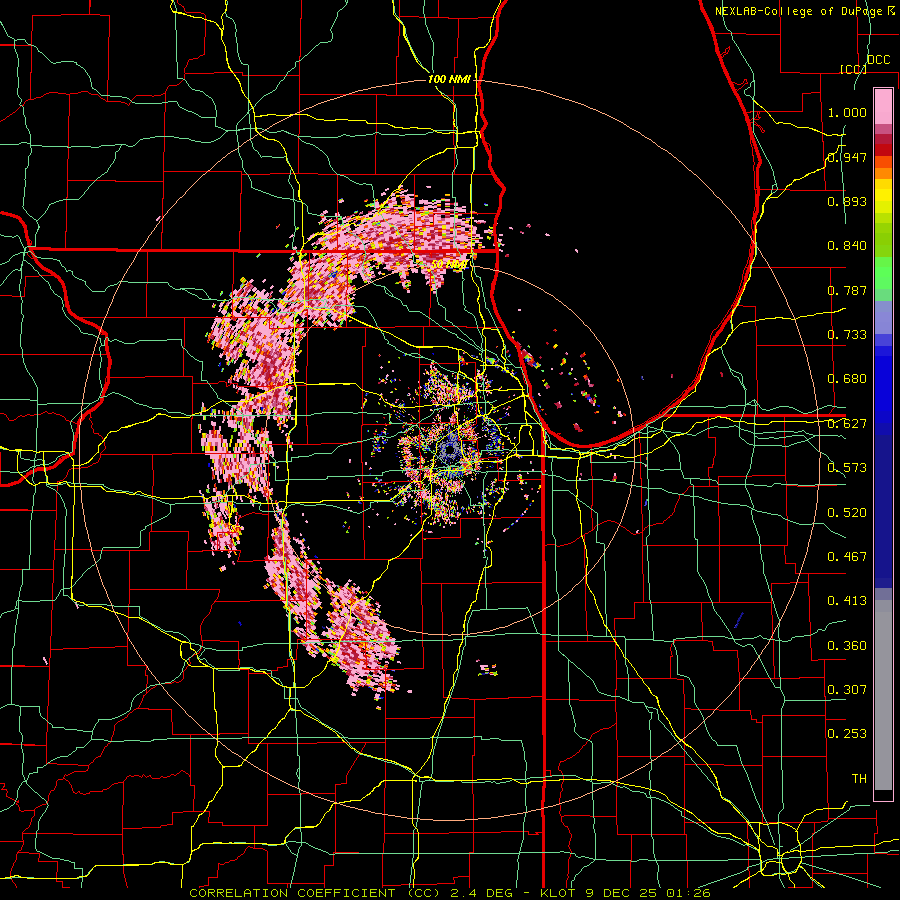Click the 0.840 legend value
900x900 pixels.
point(847,246)
